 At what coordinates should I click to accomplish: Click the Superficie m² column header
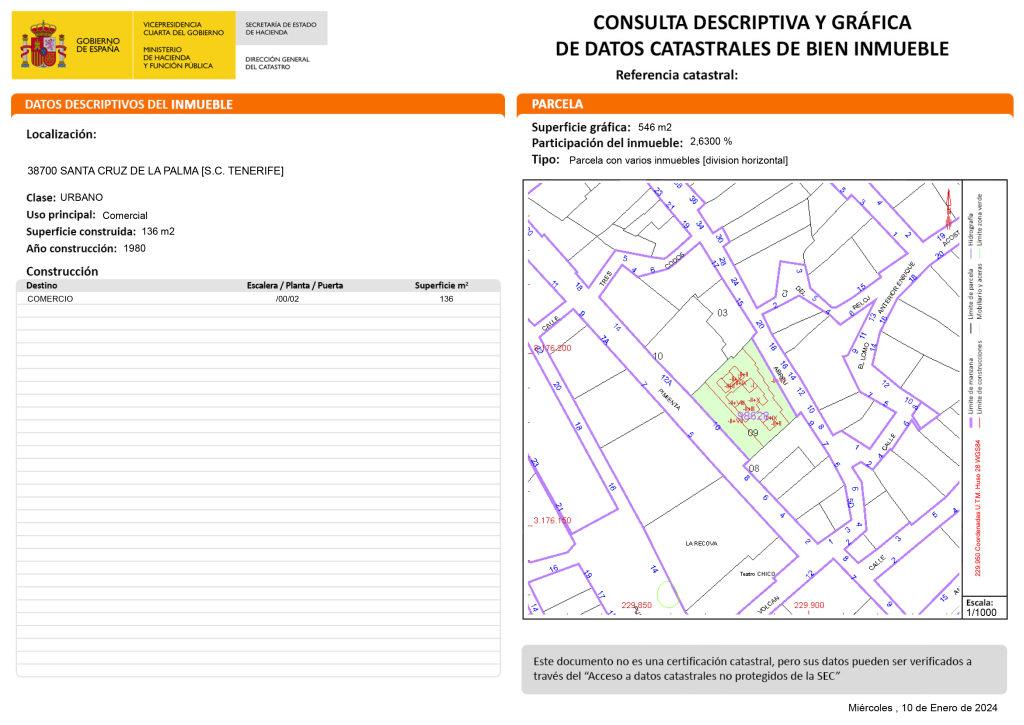(x=441, y=285)
